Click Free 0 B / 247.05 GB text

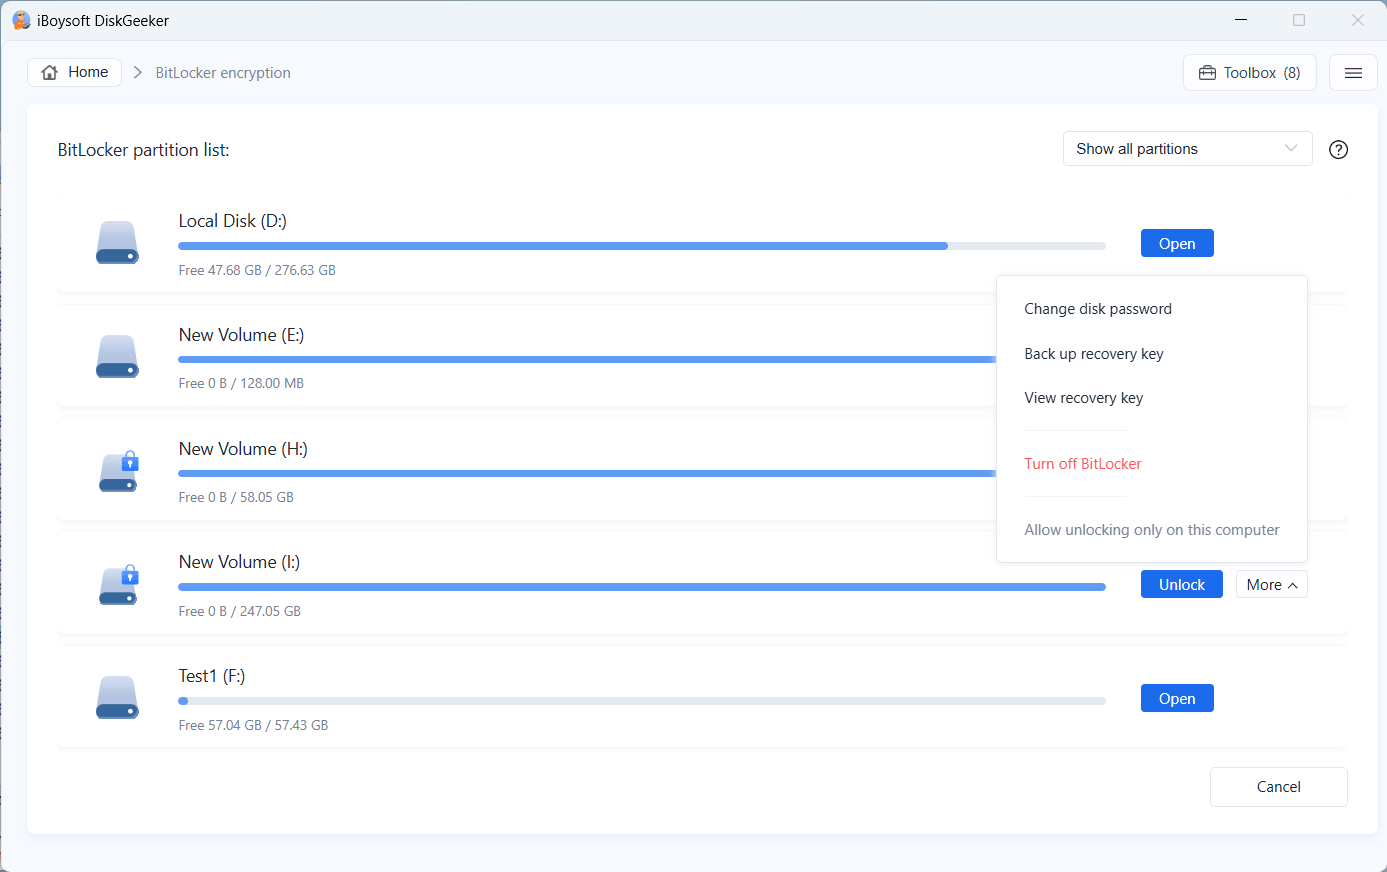point(240,611)
